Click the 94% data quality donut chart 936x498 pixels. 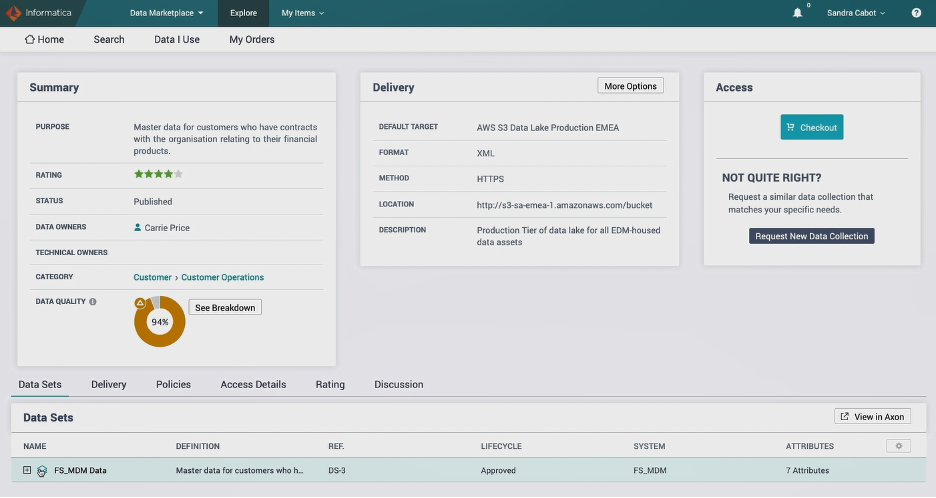coord(160,323)
